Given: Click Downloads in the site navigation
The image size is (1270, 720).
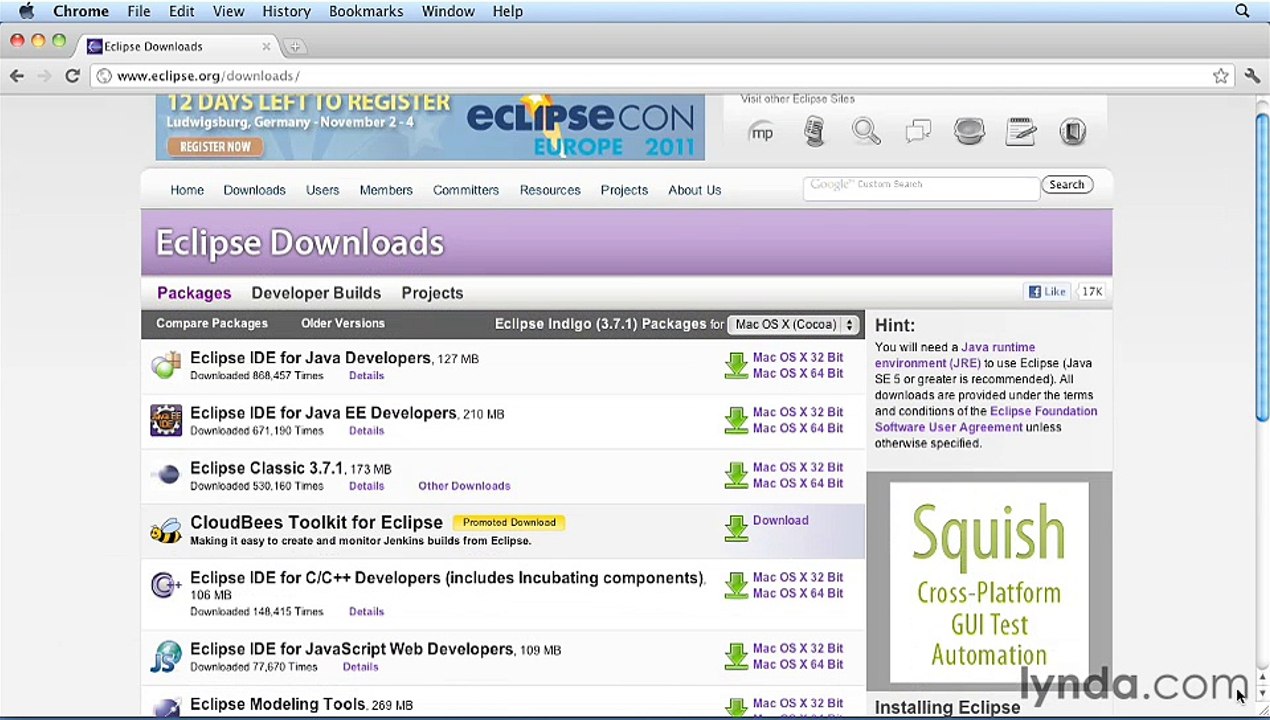Looking at the screenshot, I should coord(254,190).
